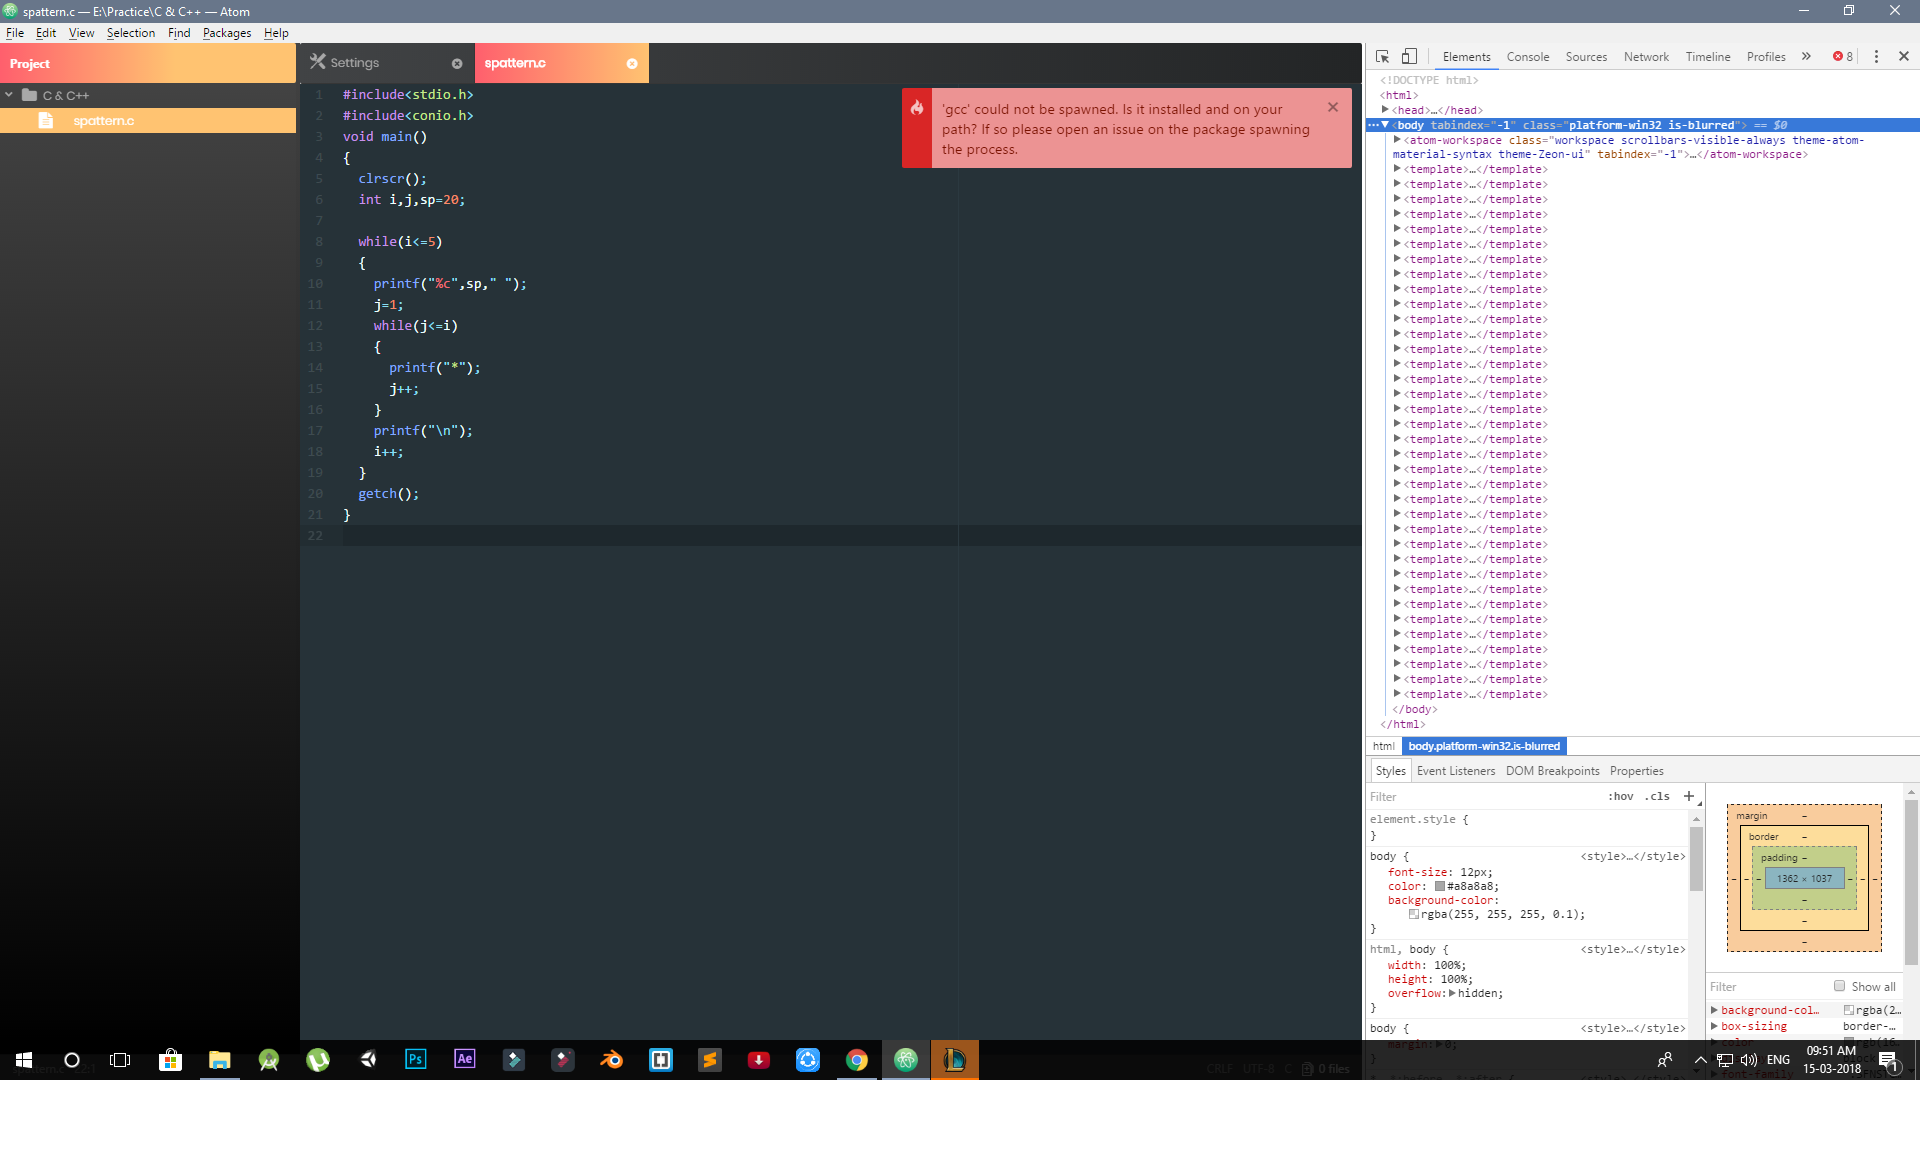Toggle the .cls class editor control
Image resolution: width=1920 pixels, height=1174 pixels.
[1657, 796]
